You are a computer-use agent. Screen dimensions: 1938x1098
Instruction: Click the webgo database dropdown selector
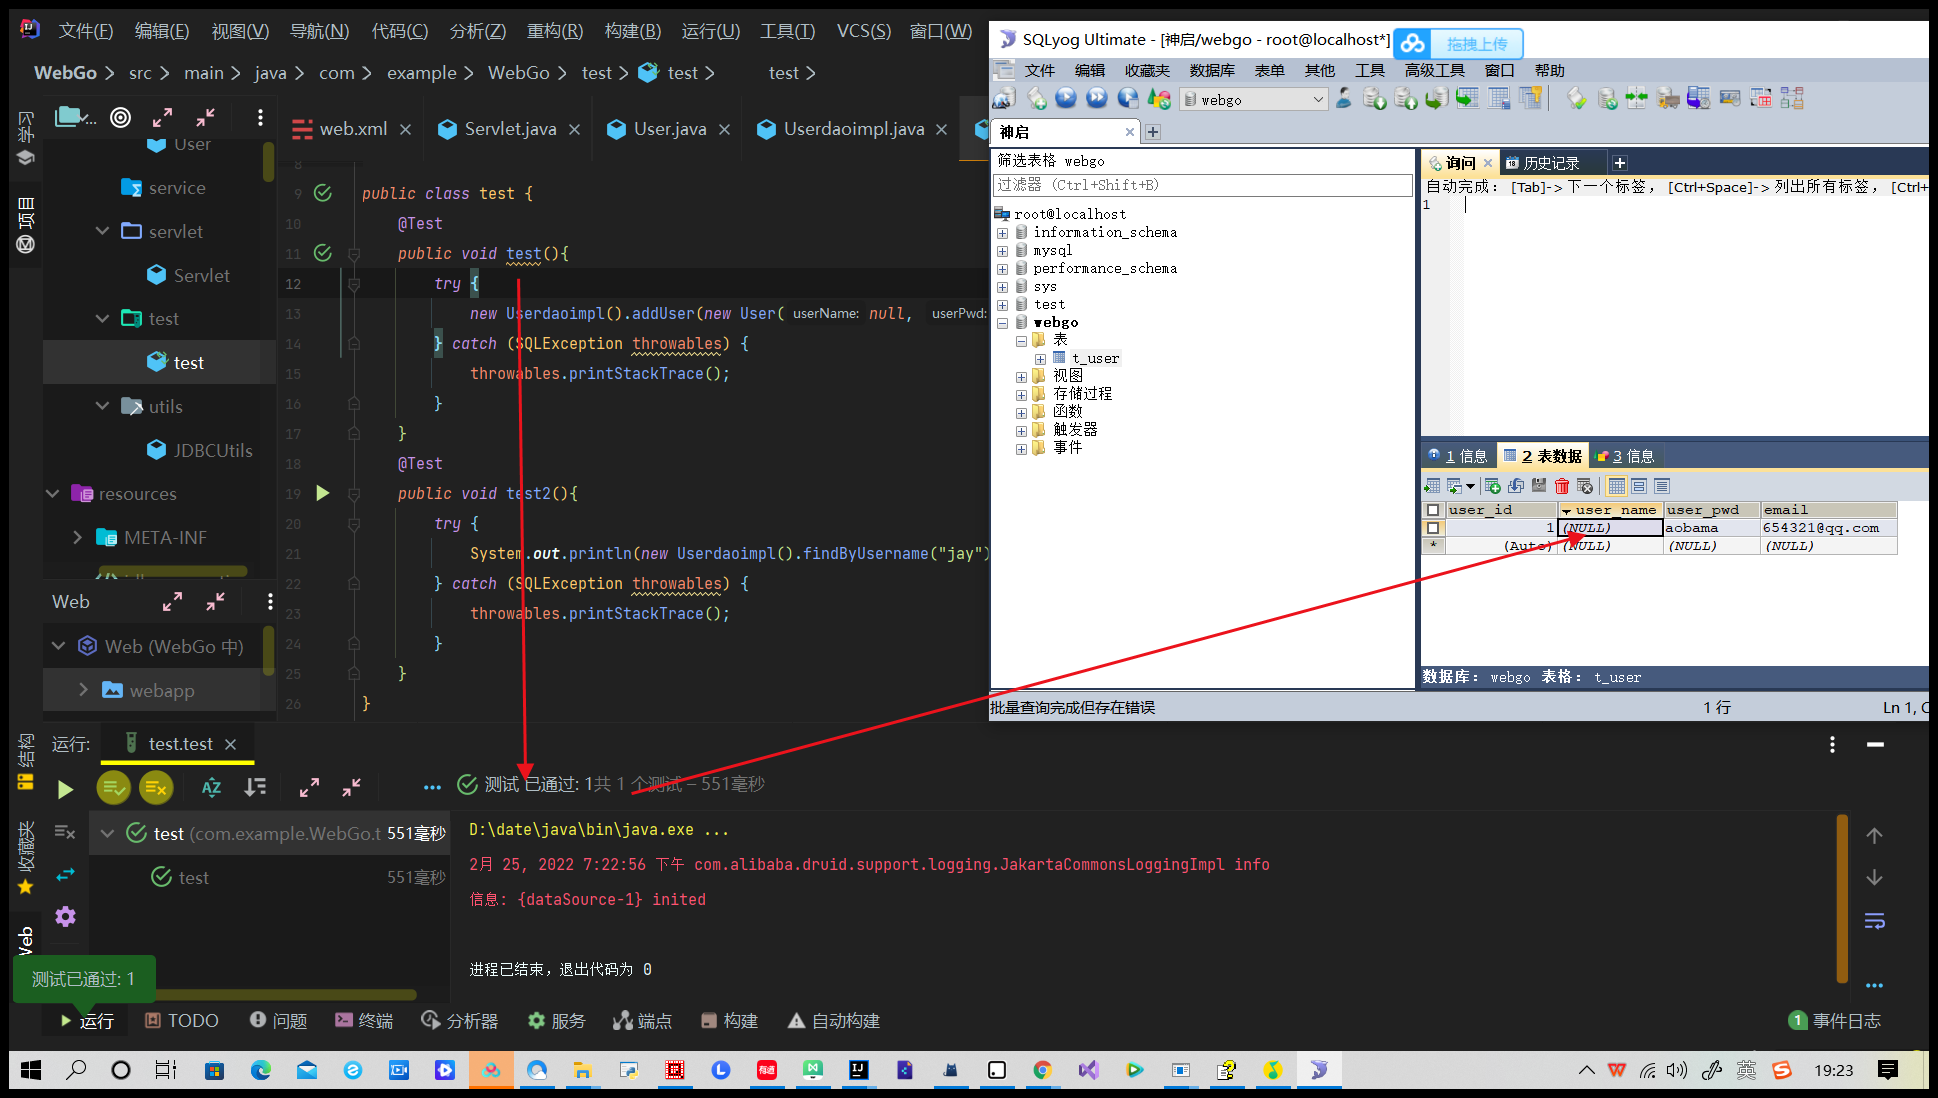1250,100
